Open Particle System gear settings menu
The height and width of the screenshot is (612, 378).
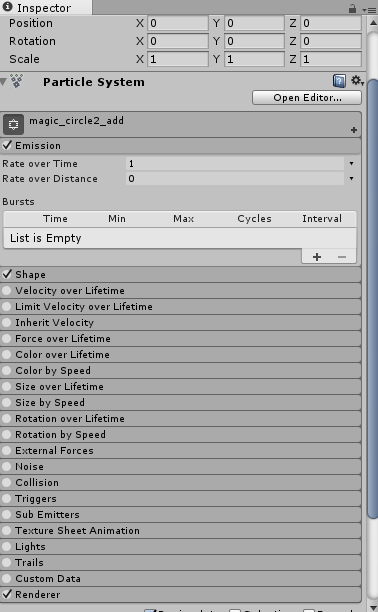coord(357,81)
